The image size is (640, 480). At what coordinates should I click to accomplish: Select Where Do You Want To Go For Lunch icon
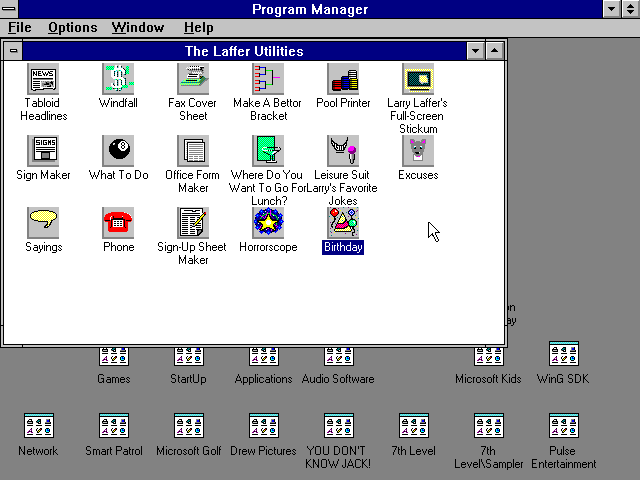[268, 151]
